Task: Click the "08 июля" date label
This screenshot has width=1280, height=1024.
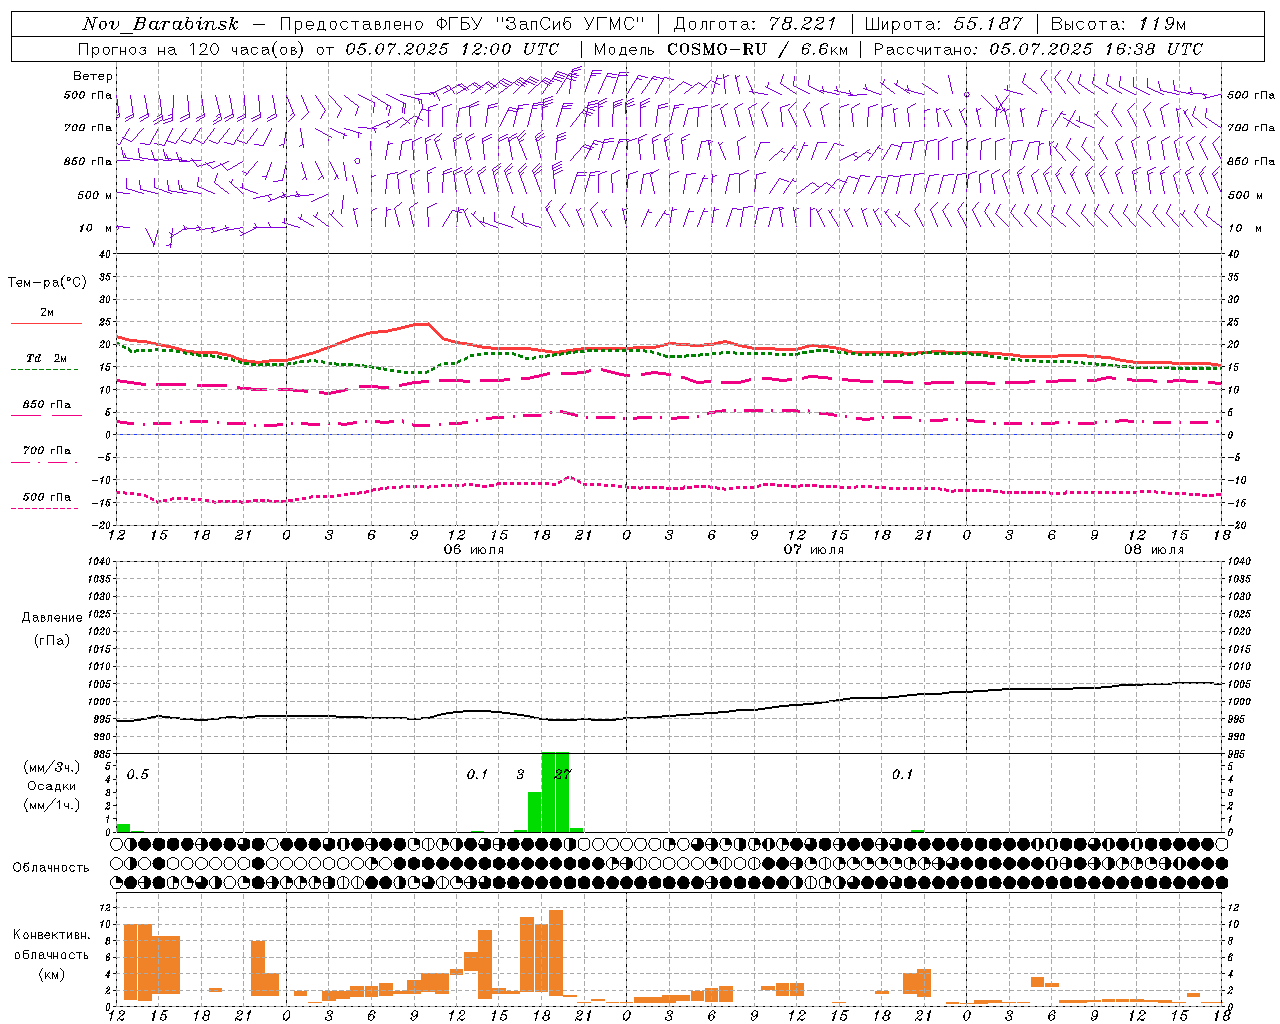Action: click(x=1154, y=550)
